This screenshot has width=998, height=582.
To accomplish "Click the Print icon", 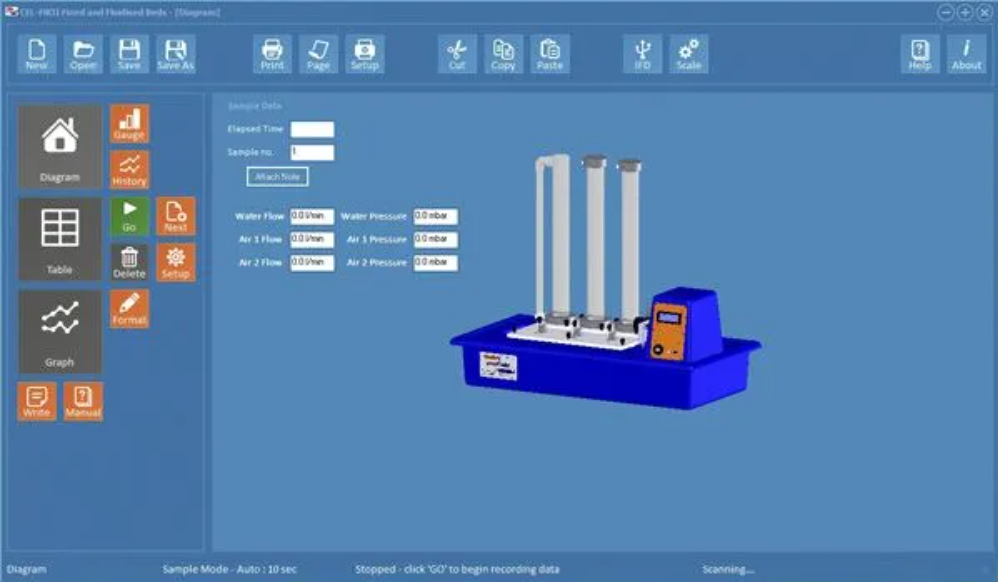I will click(x=272, y=54).
